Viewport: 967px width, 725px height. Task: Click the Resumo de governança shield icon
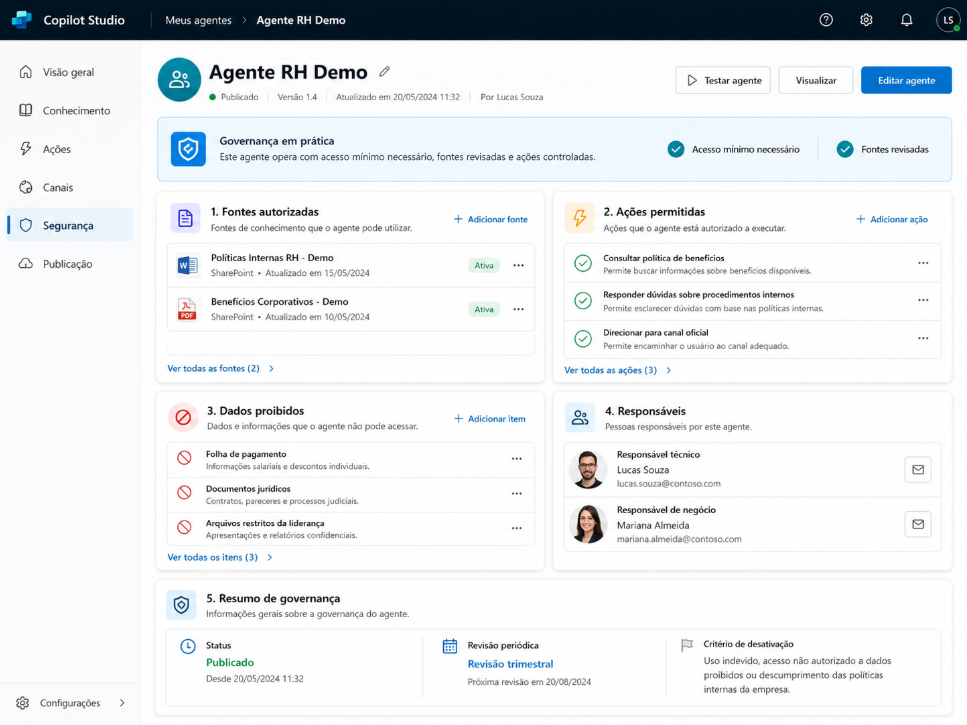(x=181, y=605)
